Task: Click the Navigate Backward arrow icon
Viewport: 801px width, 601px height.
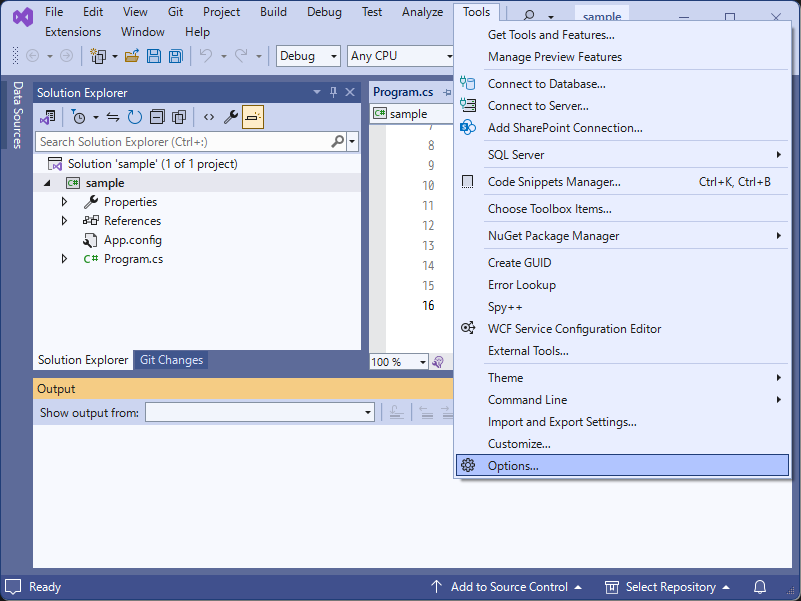Action: click(33, 56)
